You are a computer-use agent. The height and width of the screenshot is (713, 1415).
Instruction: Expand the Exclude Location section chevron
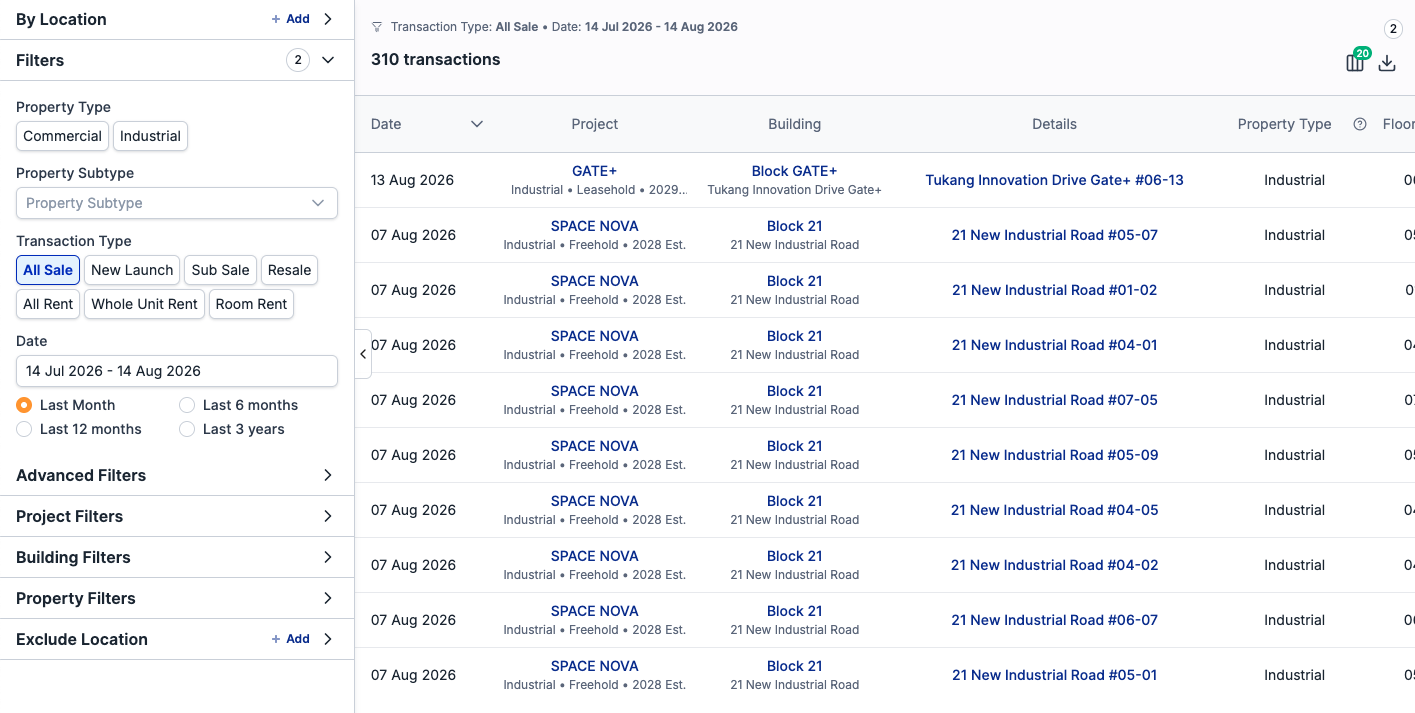click(x=328, y=639)
